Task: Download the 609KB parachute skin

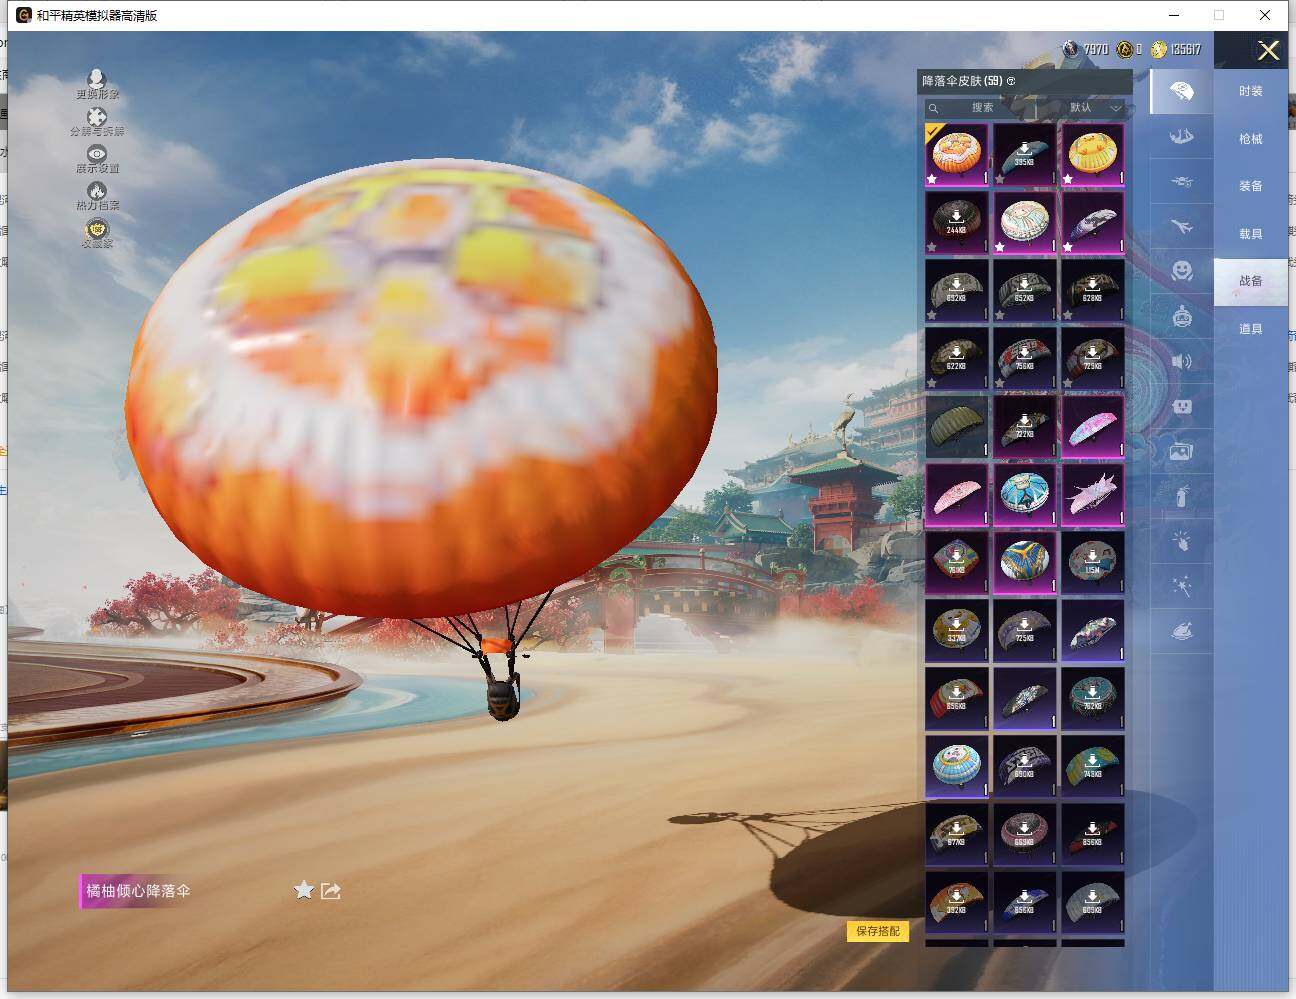Action: click(x=1093, y=903)
